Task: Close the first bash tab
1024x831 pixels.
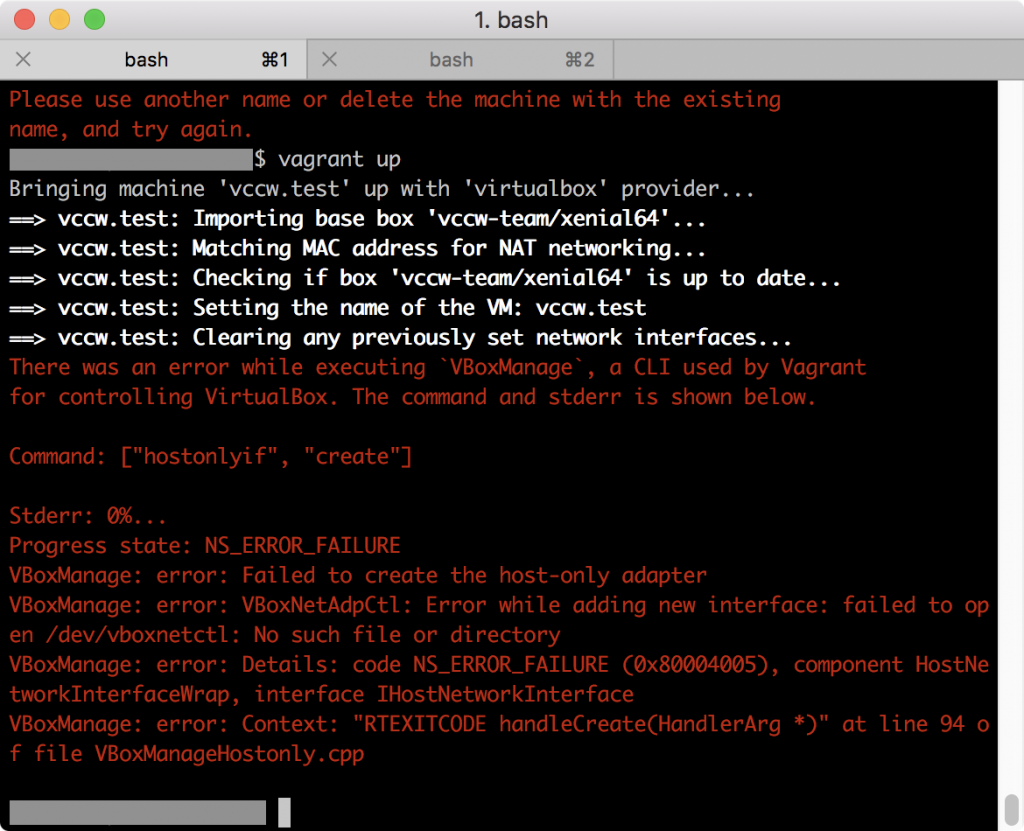Action: click(24, 60)
